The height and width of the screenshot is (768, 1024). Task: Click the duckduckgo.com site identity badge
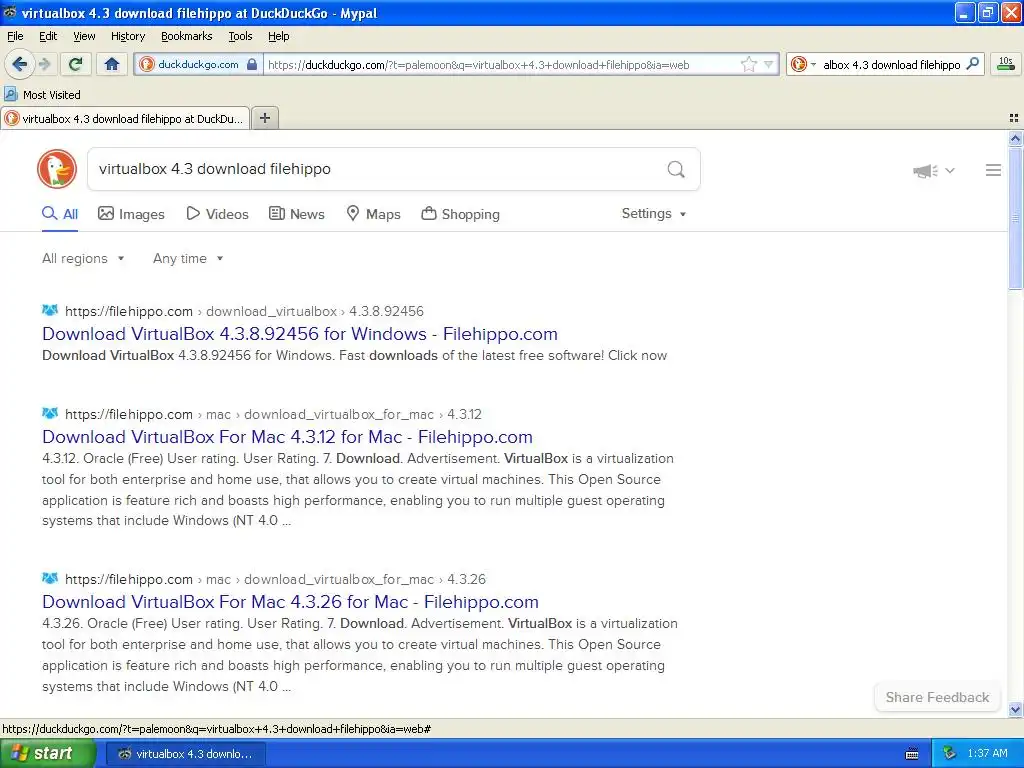tap(199, 64)
